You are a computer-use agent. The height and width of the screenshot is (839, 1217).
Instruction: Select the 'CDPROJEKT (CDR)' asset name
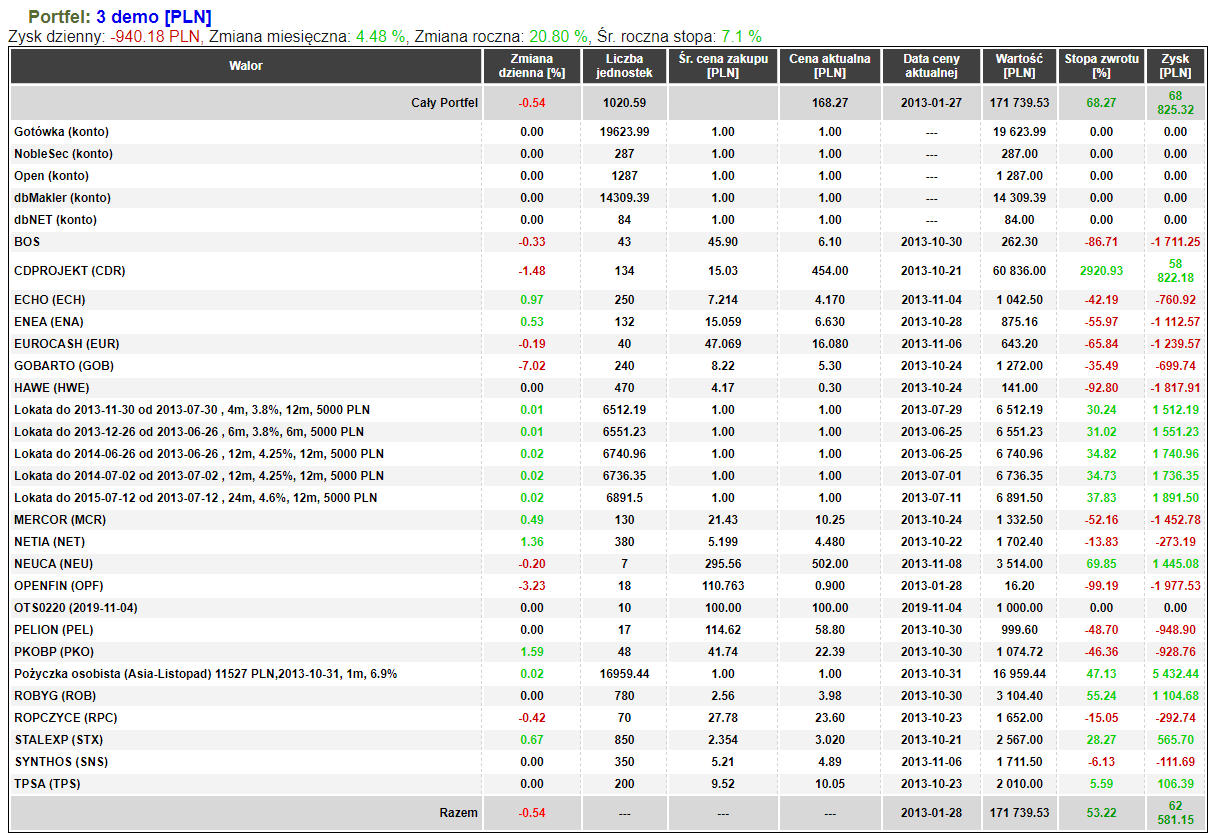[69, 271]
